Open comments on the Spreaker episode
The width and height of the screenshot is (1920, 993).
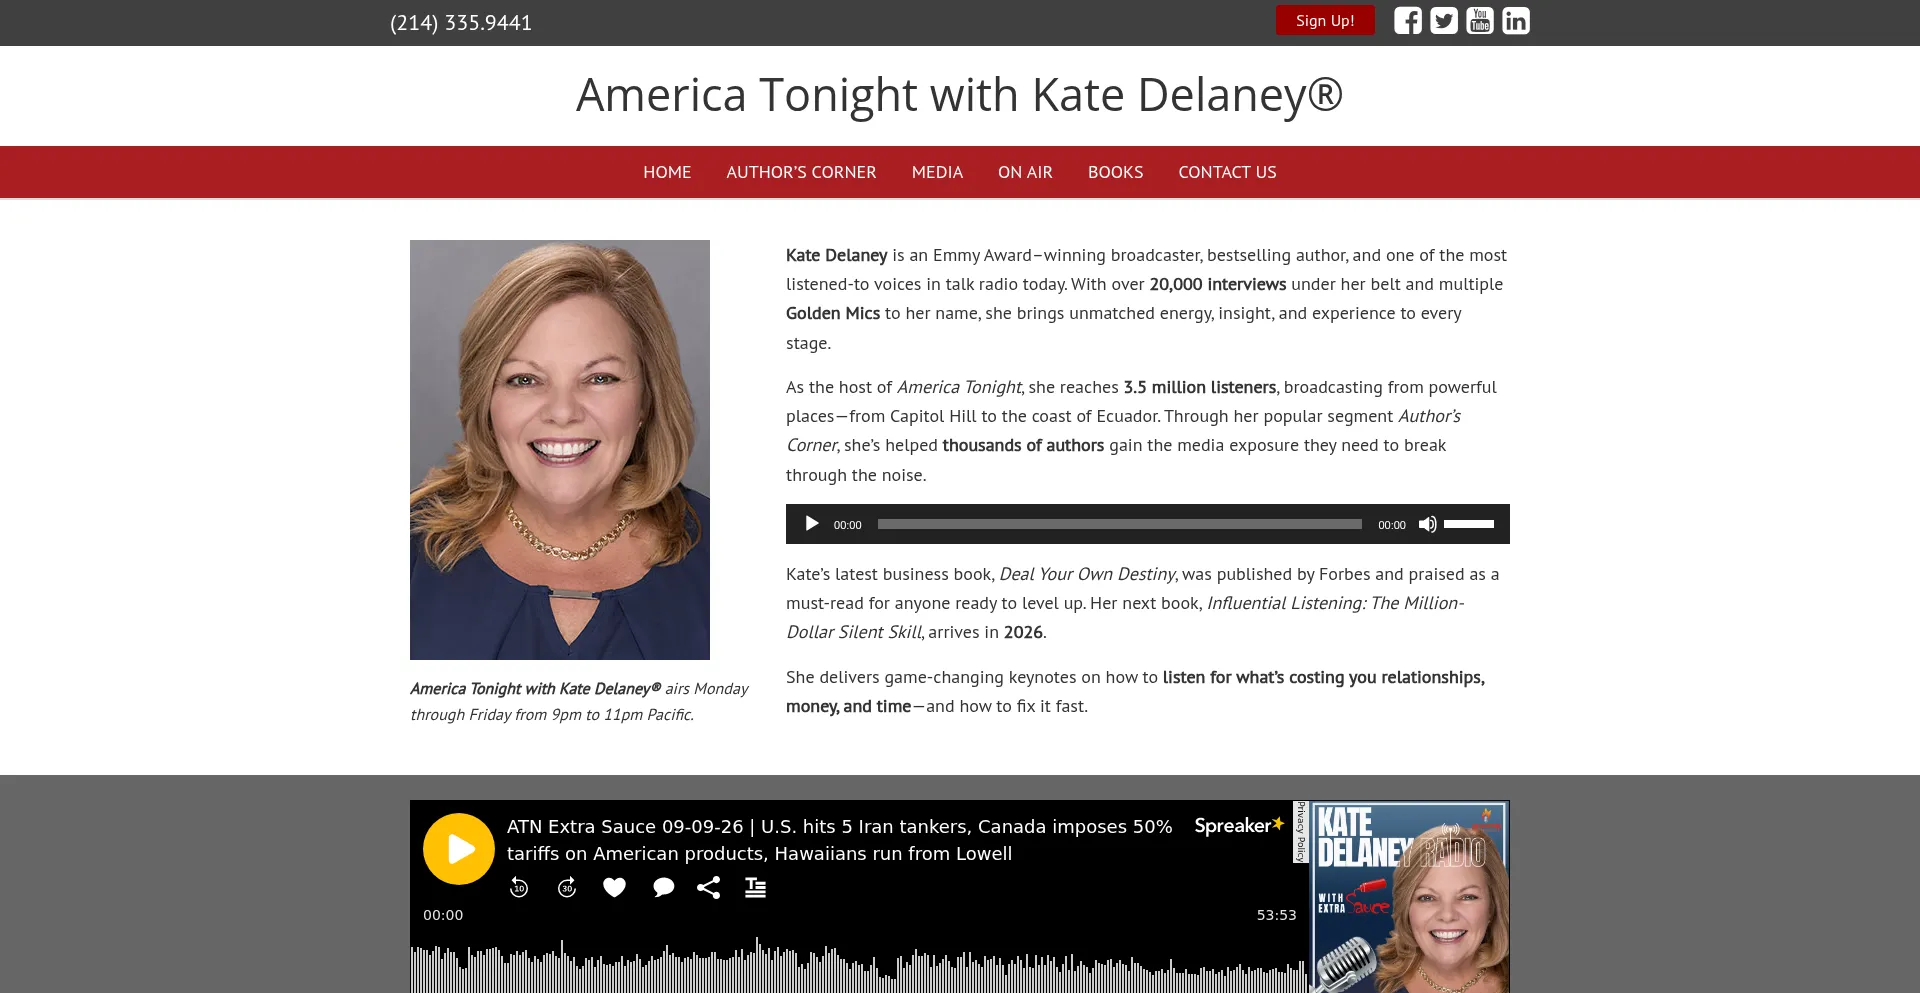pos(663,887)
